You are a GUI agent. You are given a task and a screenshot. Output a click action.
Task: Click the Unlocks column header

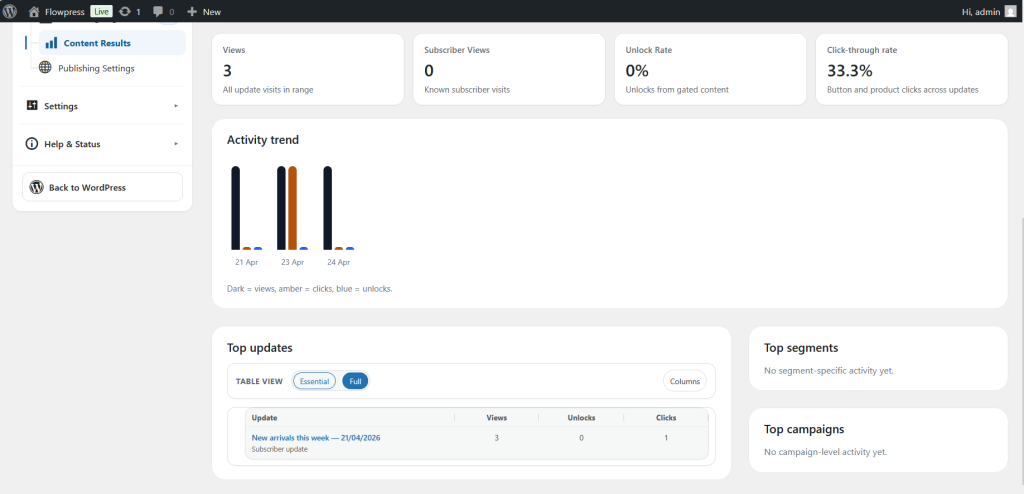pos(581,418)
